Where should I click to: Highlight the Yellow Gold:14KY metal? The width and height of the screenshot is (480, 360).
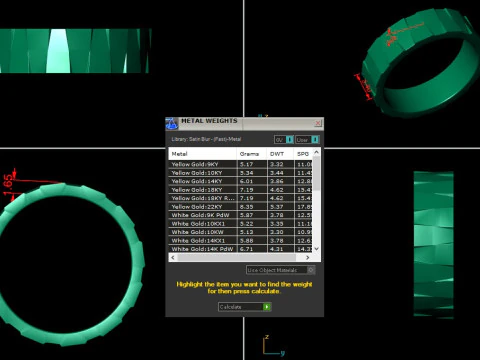click(x=241, y=181)
